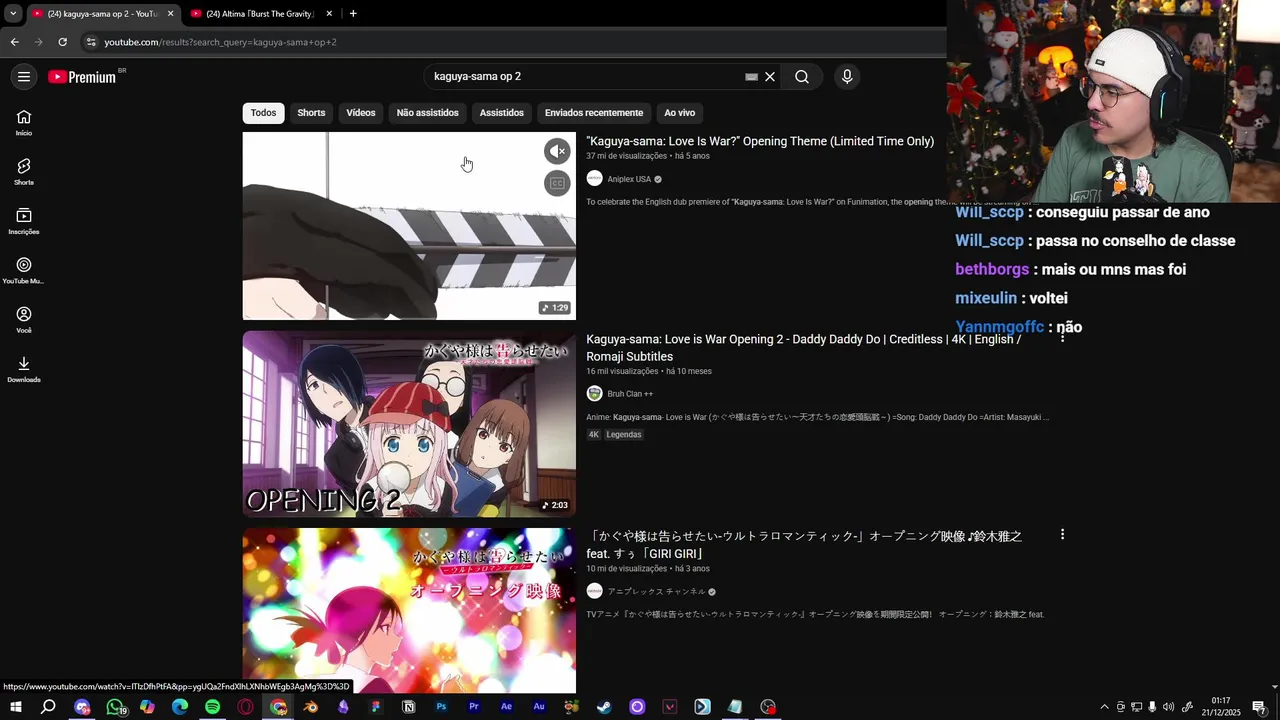The height and width of the screenshot is (720, 1280).
Task: Expand the hidden system tray icons
Action: click(1104, 707)
